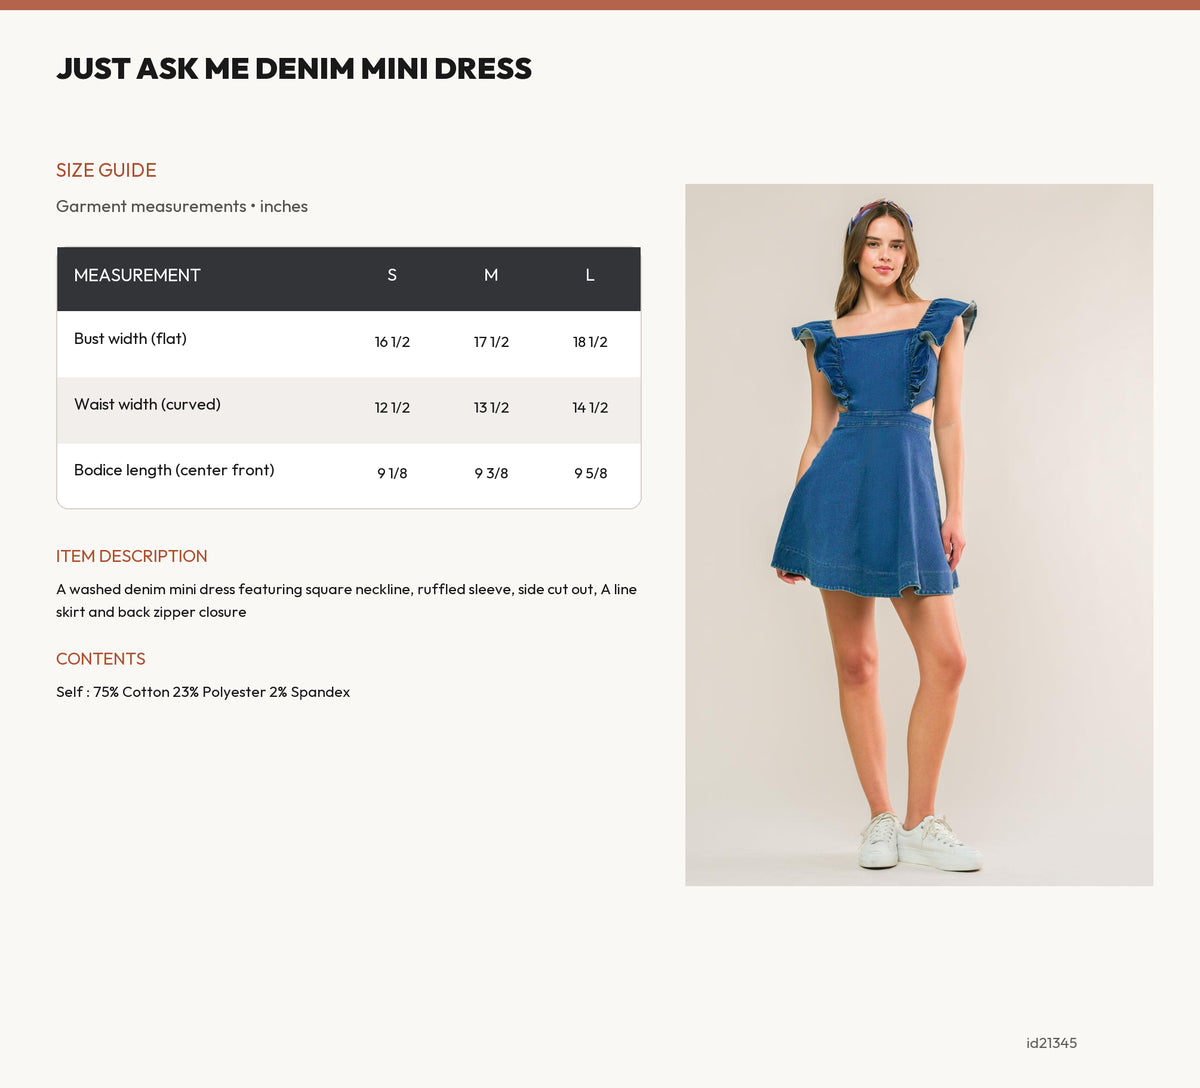Image resolution: width=1200 pixels, height=1088 pixels.
Task: Click waist width value 13 1/2
Action: point(491,408)
